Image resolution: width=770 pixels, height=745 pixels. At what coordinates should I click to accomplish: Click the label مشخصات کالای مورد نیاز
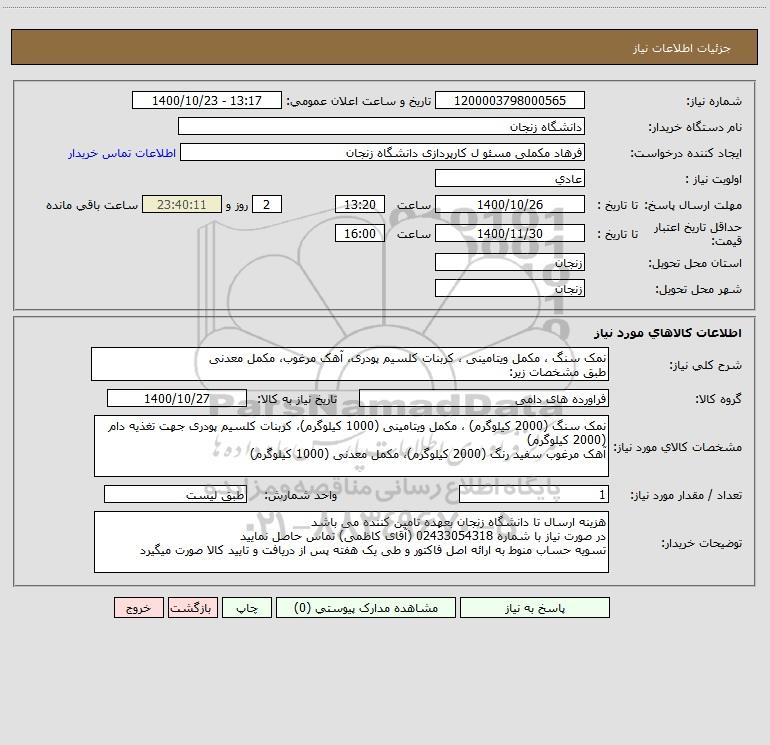(x=678, y=447)
